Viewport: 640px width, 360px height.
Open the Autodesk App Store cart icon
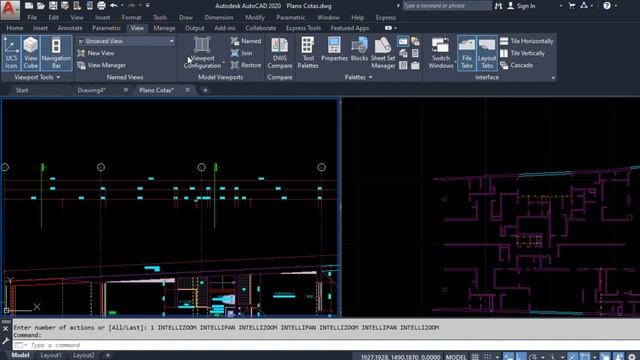point(572,6)
